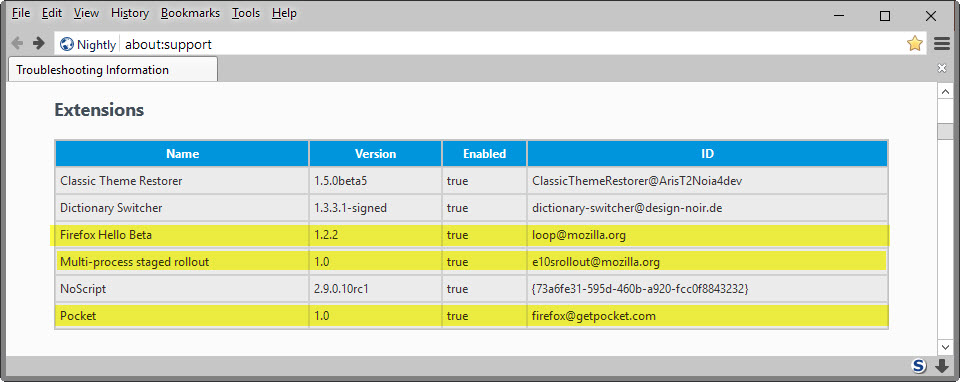960x382 pixels.
Task: Select the Classic Theme Restorer name cell
Action: [x=182, y=181]
